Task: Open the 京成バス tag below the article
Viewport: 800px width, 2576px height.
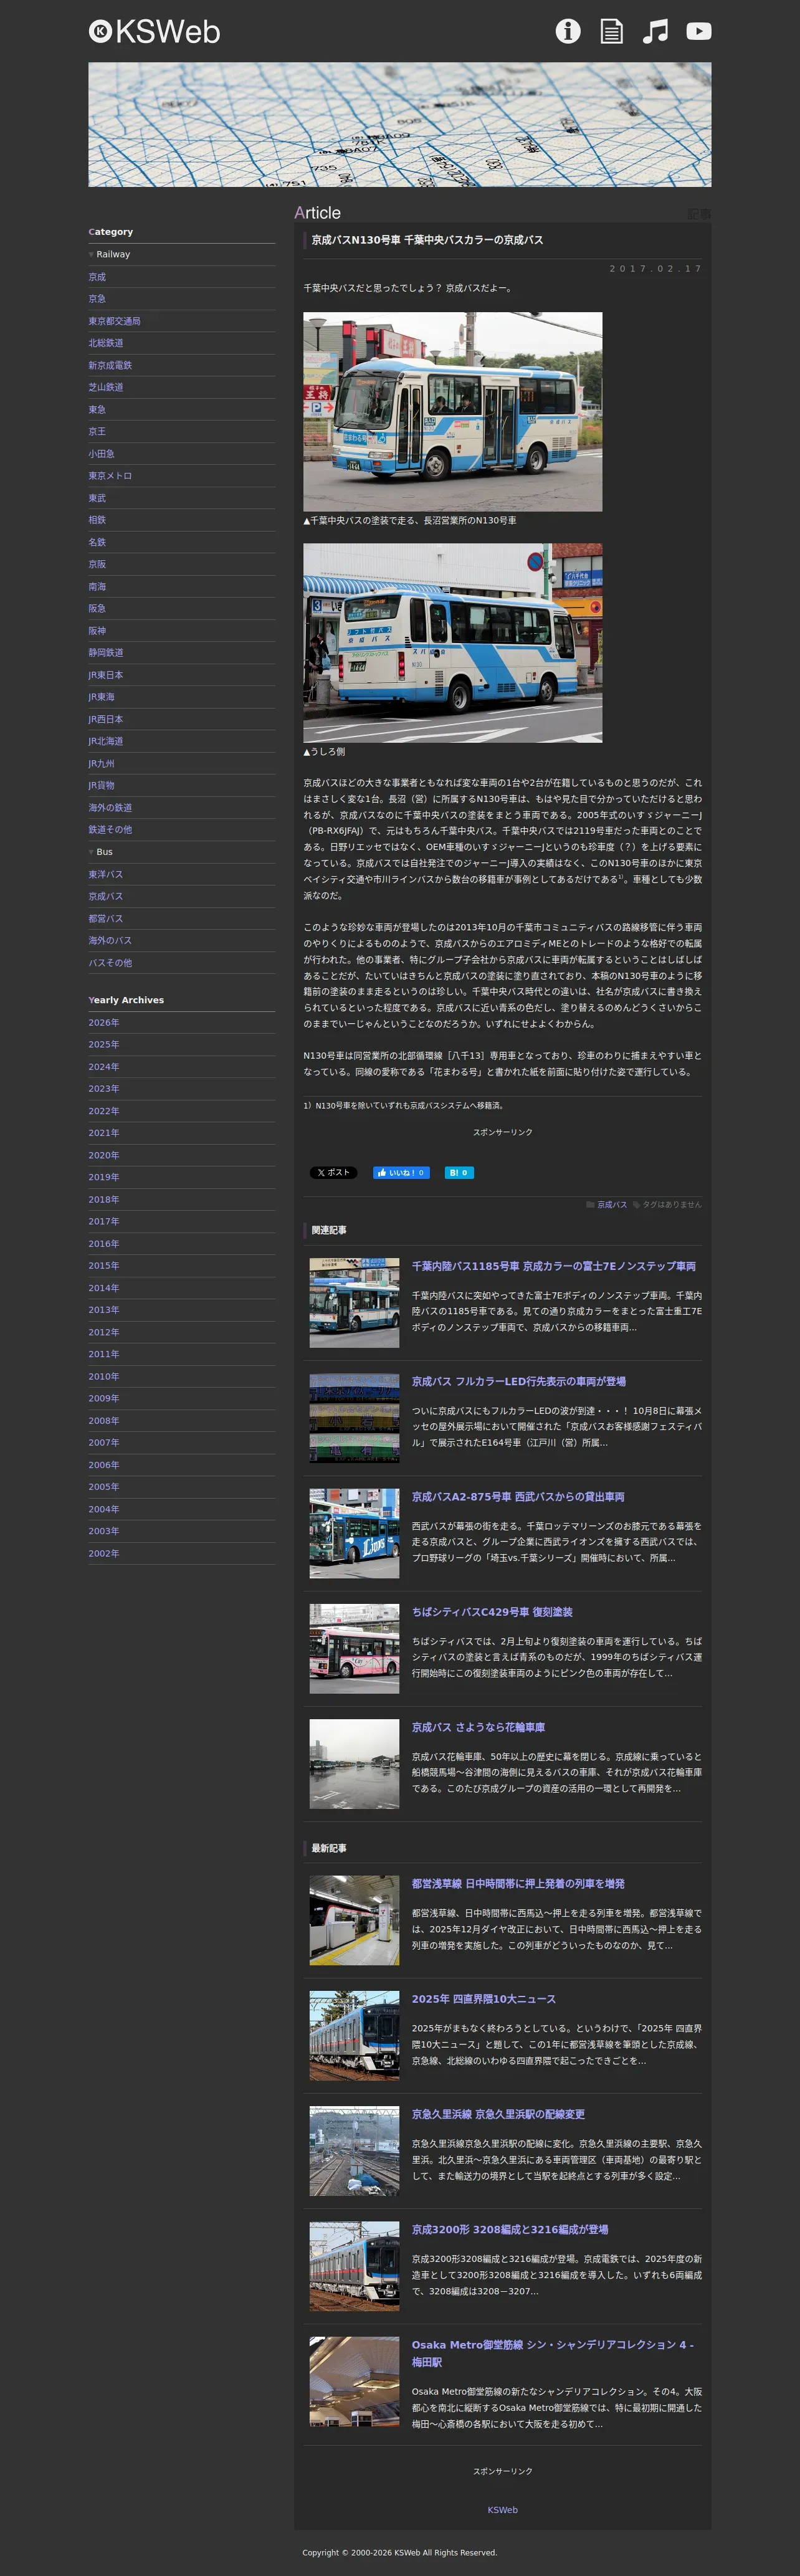Action: (612, 1205)
